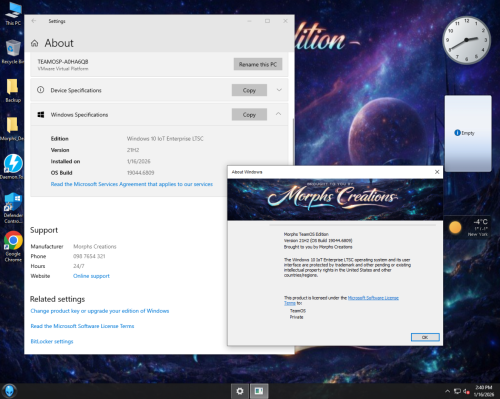This screenshot has width=500, height=399.
Task: Open Change product key or upgrade link
Action: [x=100, y=311]
